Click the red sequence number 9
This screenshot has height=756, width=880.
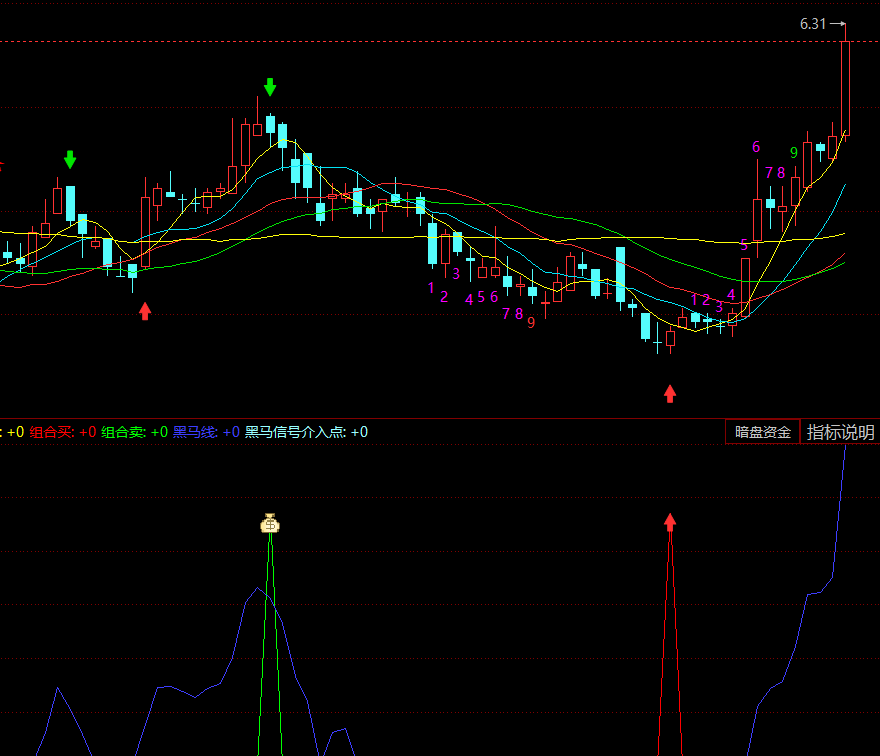[x=531, y=323]
